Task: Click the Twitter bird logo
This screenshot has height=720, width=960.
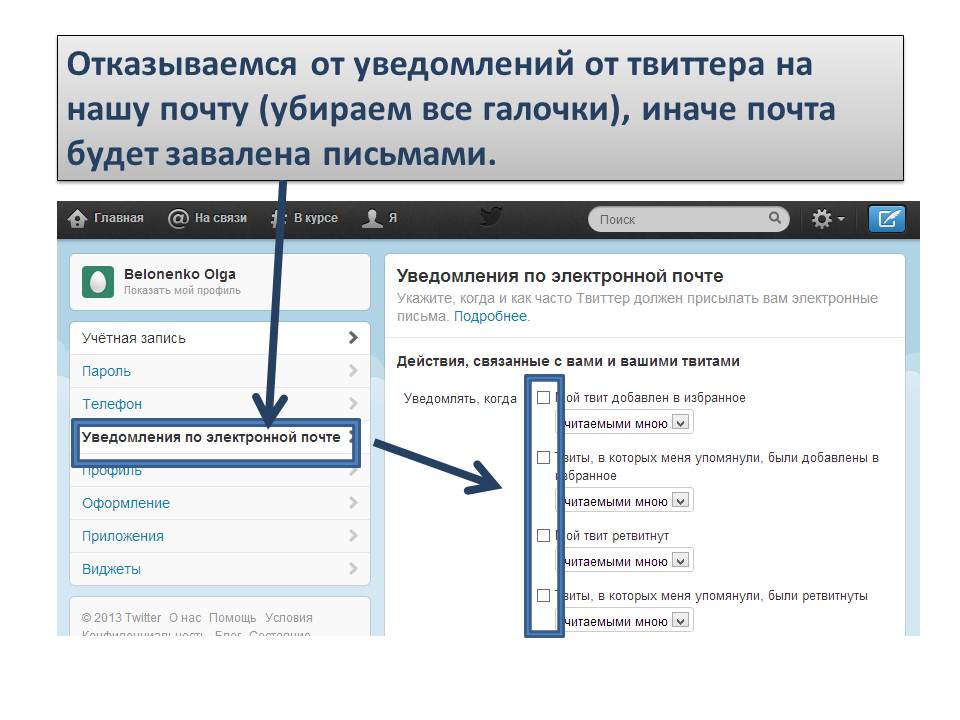Action: pyautogui.click(x=490, y=216)
